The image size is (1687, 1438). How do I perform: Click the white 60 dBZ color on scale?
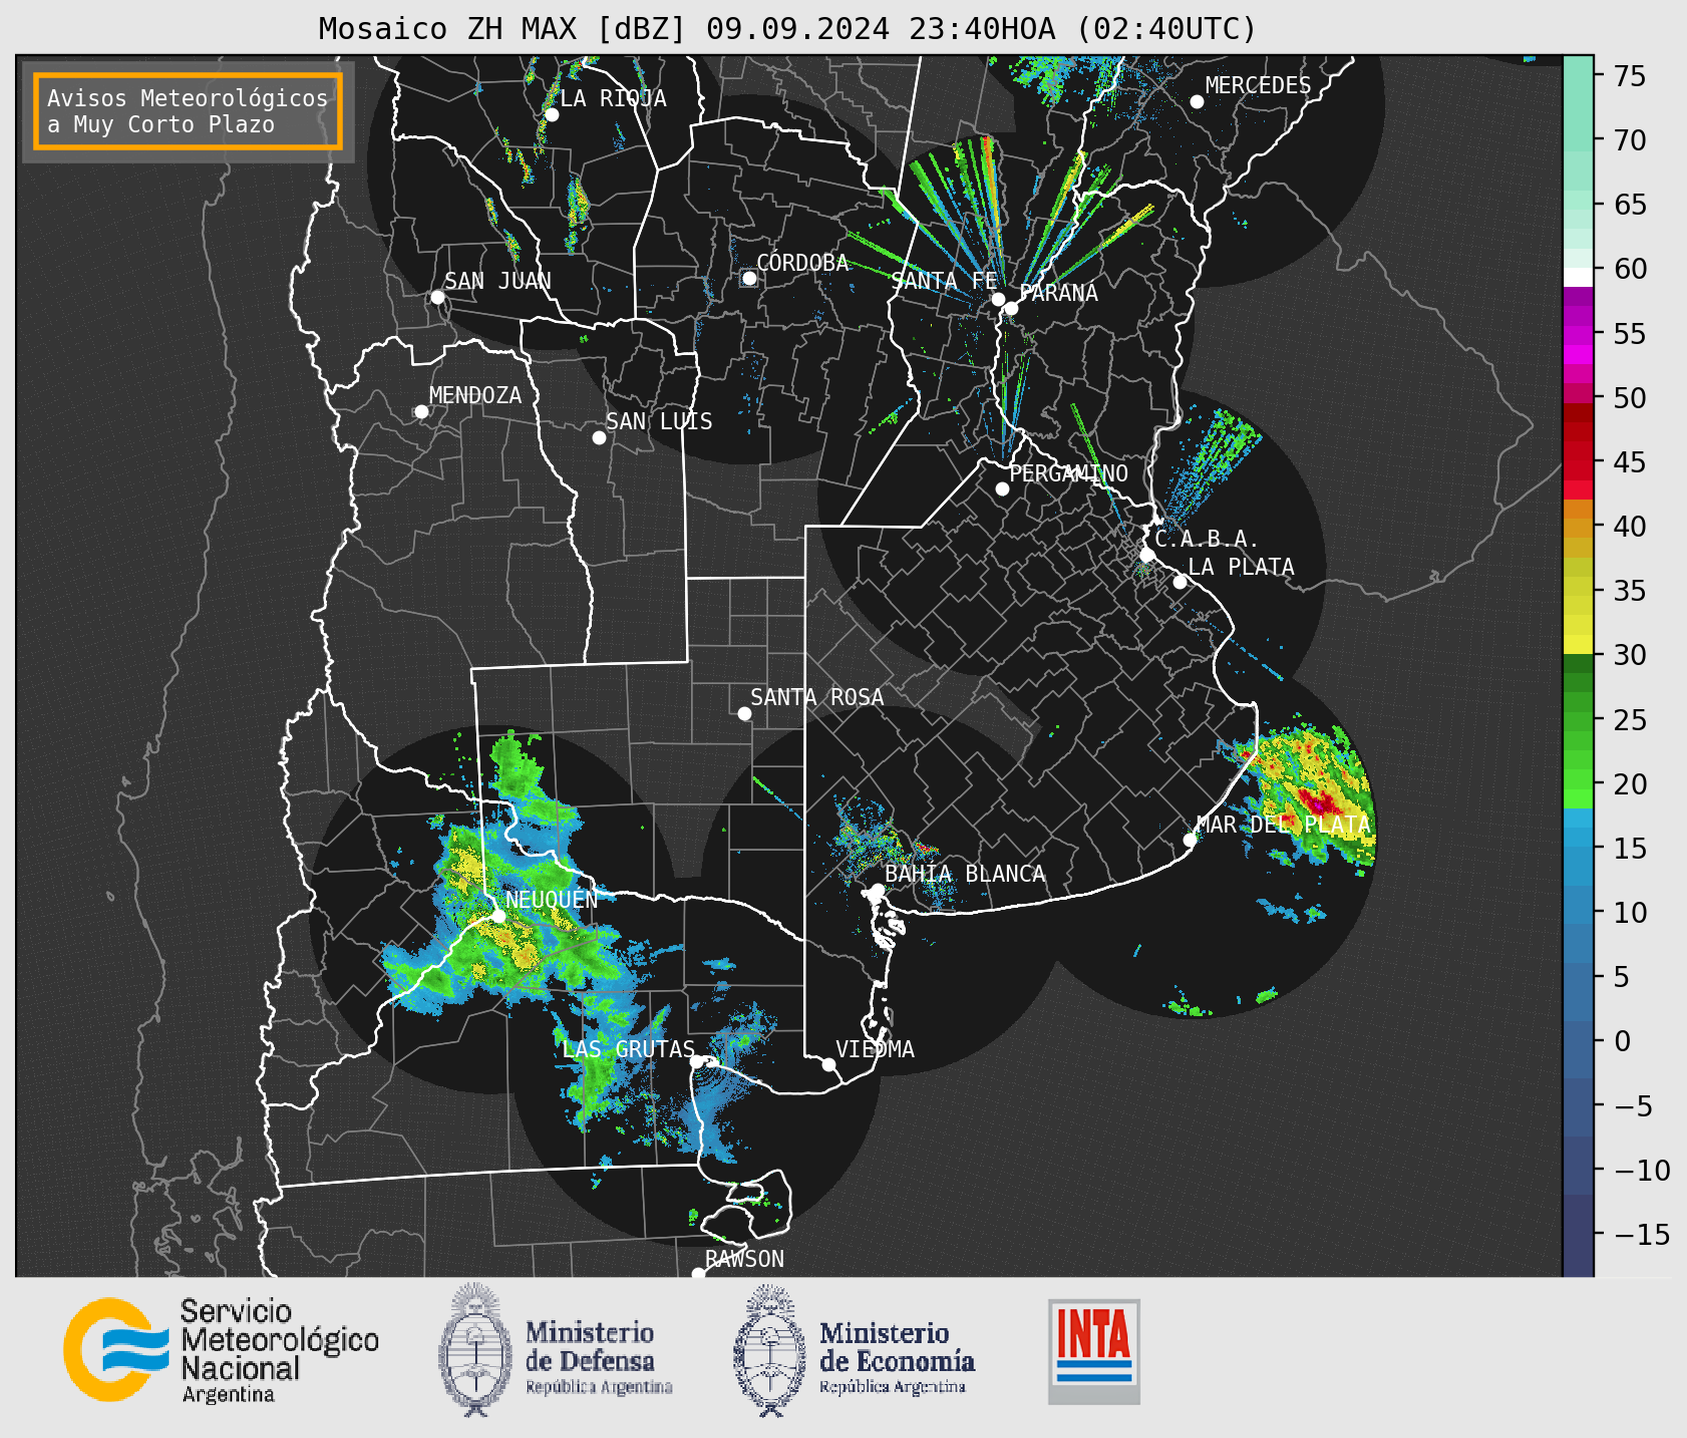[1578, 277]
